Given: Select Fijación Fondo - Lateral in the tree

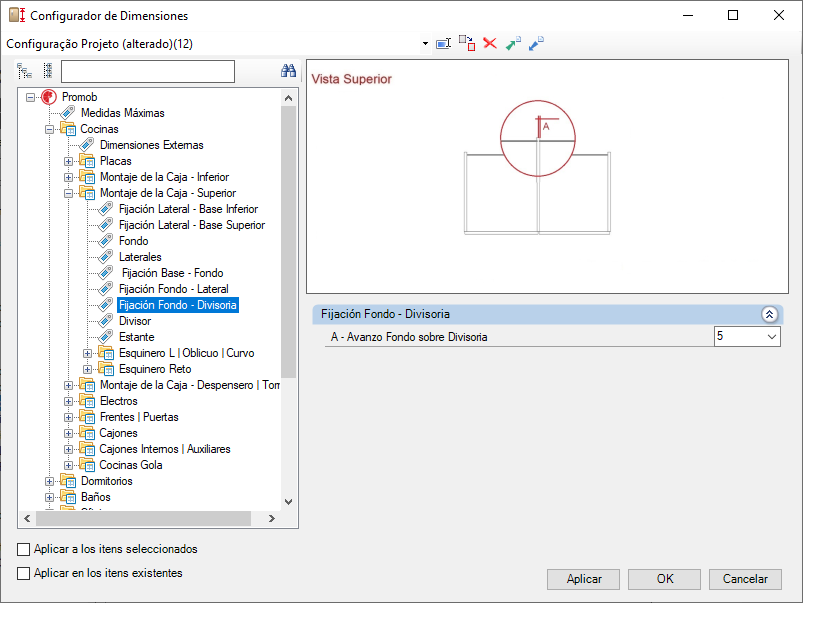Looking at the screenshot, I should click(173, 289).
